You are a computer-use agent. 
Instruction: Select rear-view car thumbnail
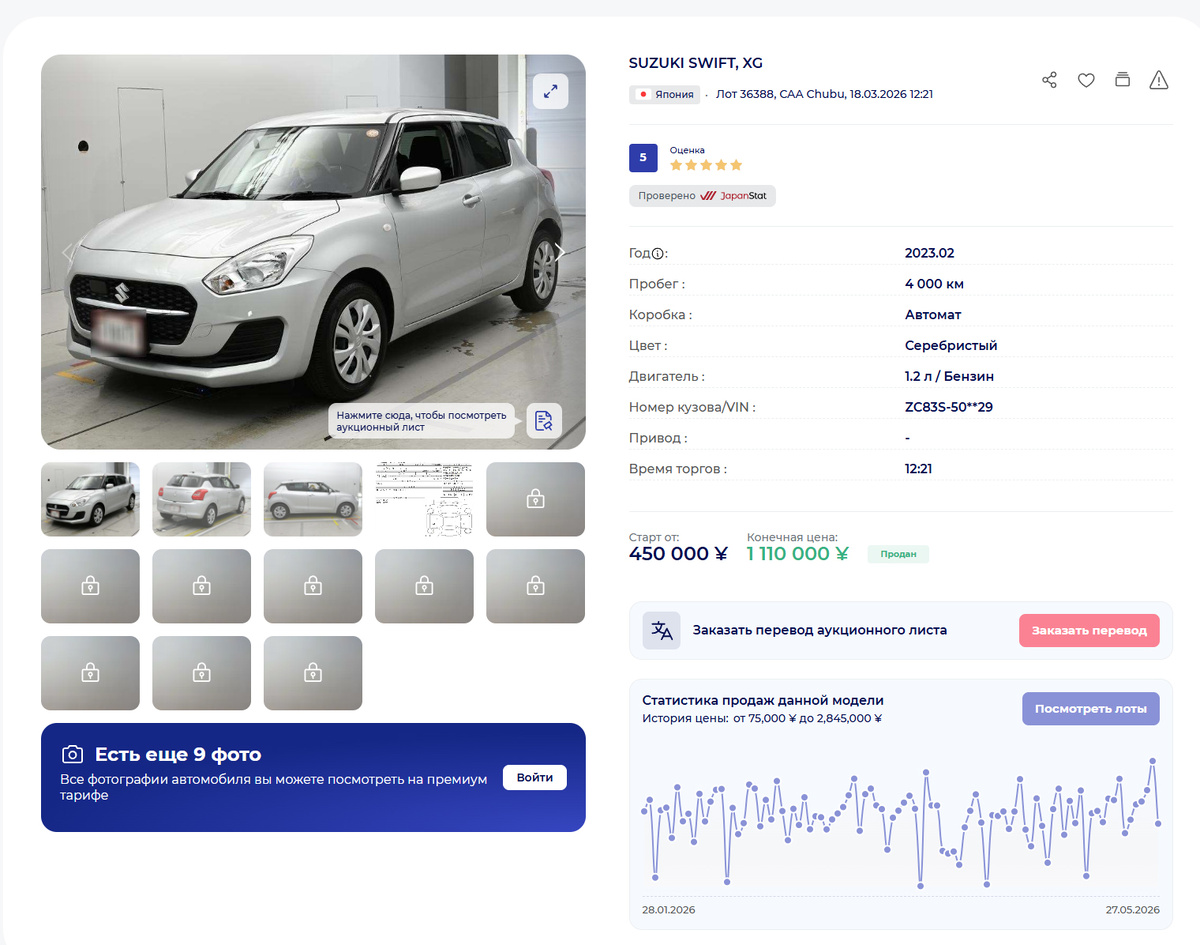(202, 499)
